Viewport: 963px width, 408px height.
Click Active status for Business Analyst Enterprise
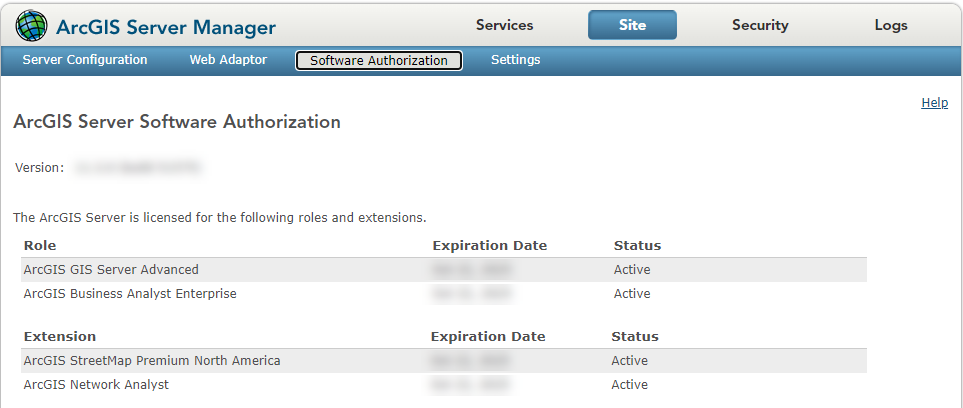point(632,294)
